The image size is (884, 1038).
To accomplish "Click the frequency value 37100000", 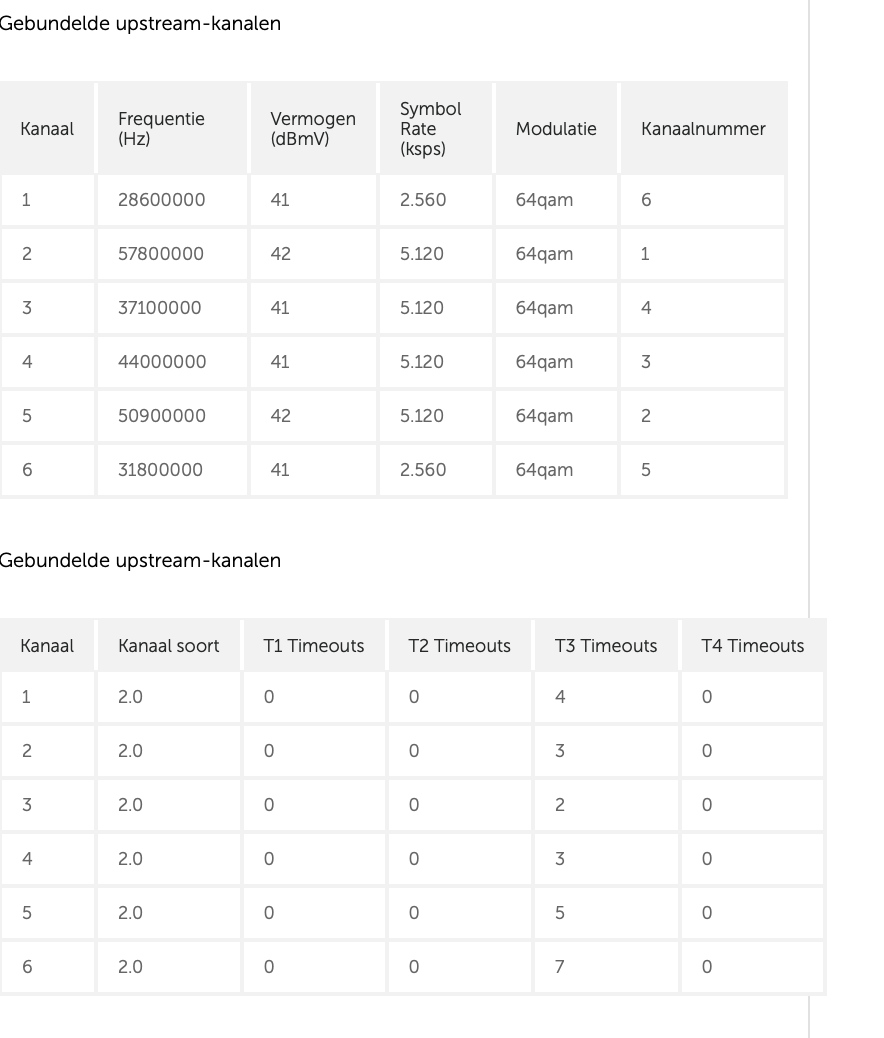I will click(x=160, y=308).
